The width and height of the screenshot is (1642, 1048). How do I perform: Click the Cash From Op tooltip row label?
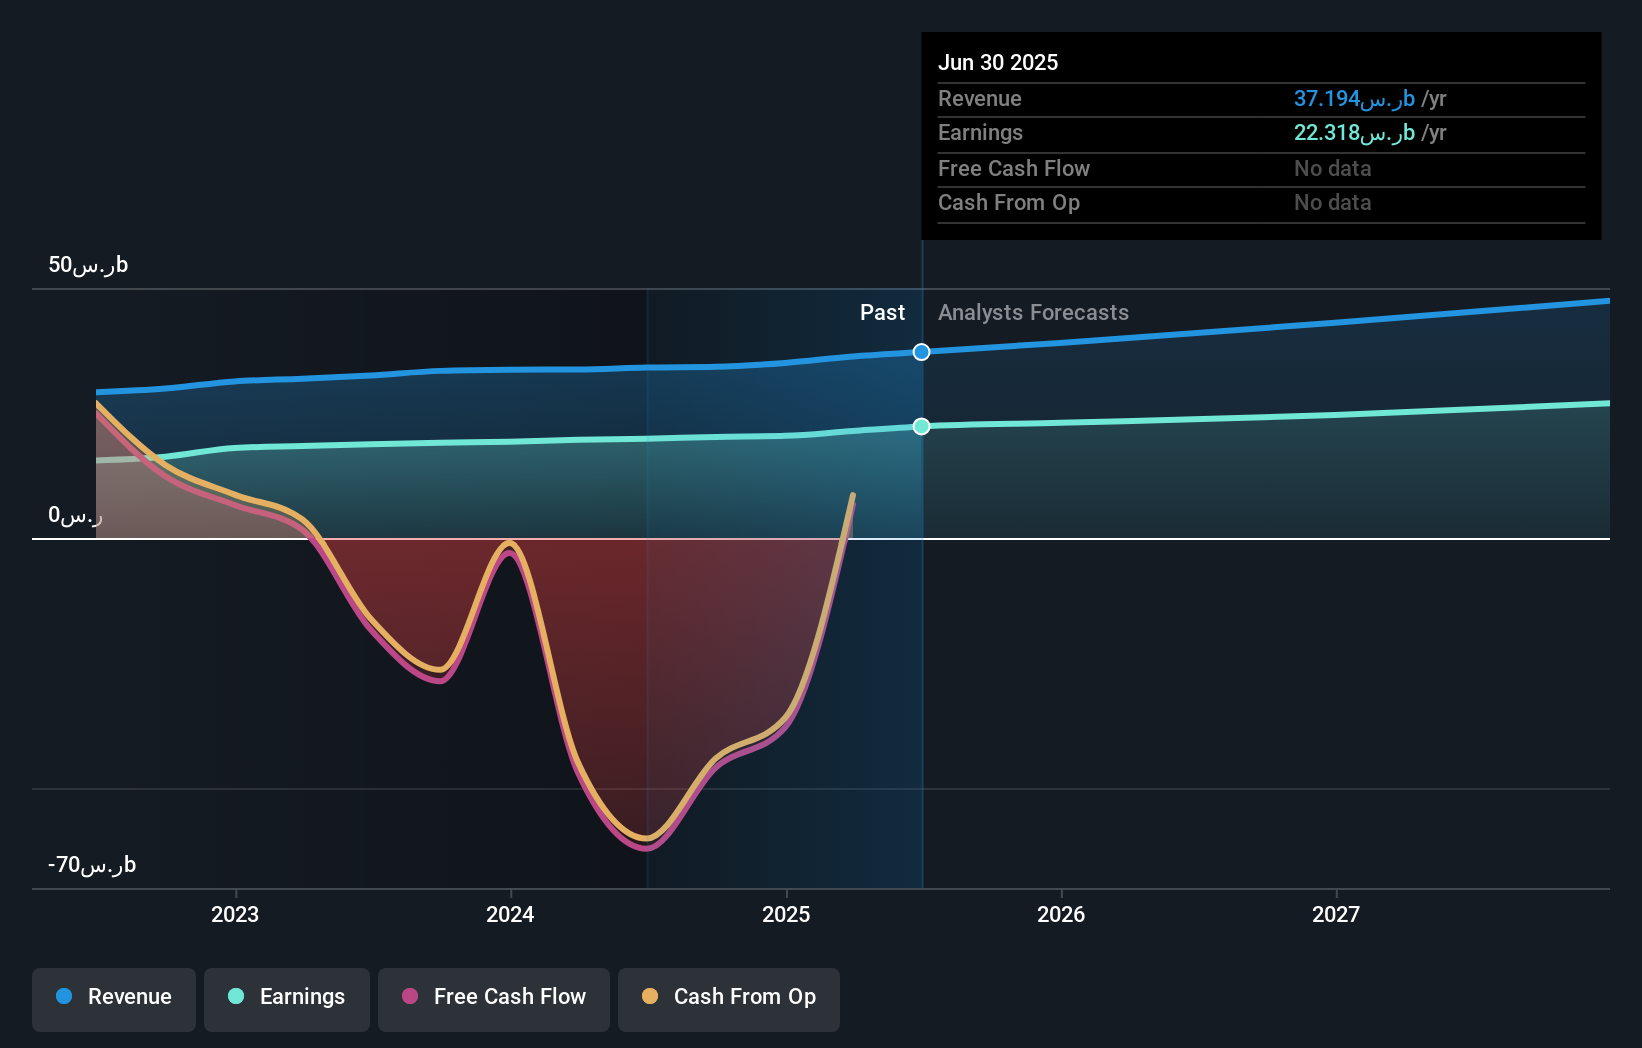[1009, 203]
